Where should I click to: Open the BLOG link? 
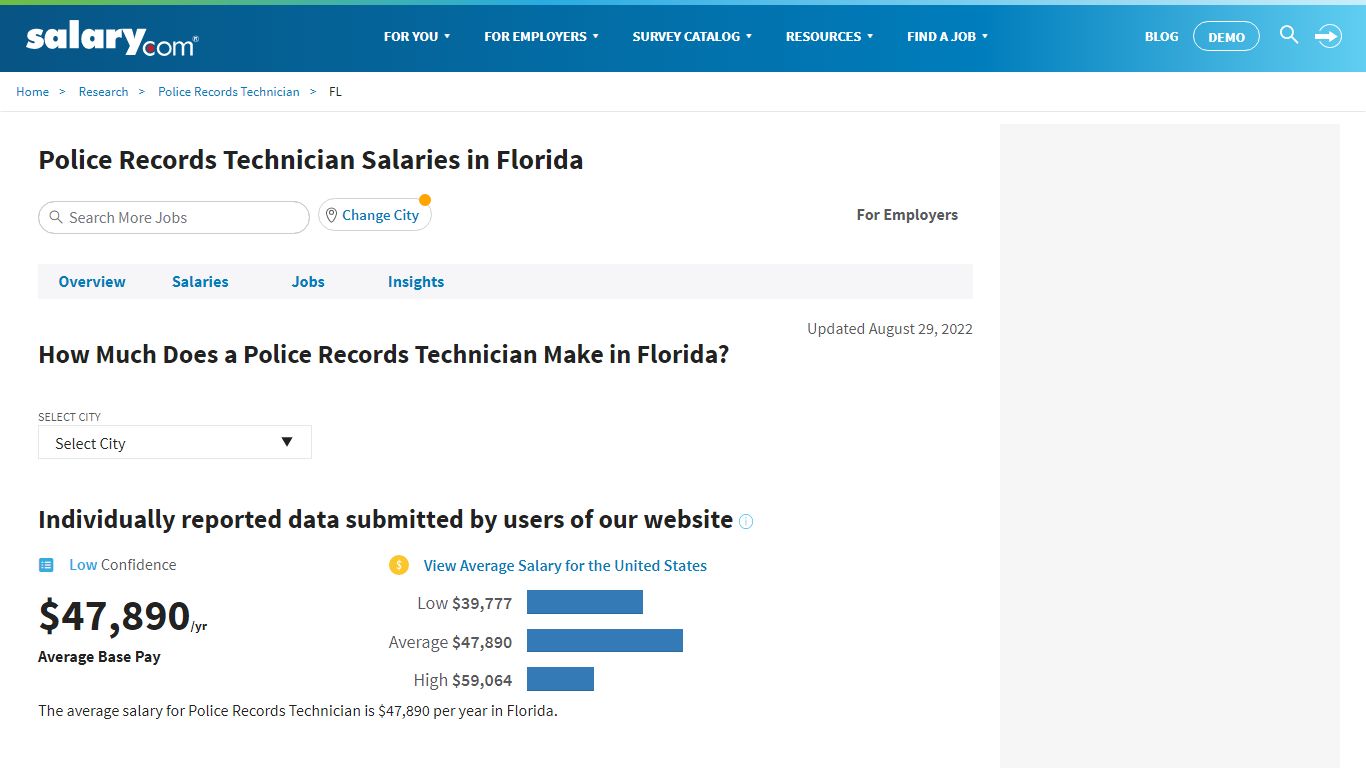tap(1161, 36)
